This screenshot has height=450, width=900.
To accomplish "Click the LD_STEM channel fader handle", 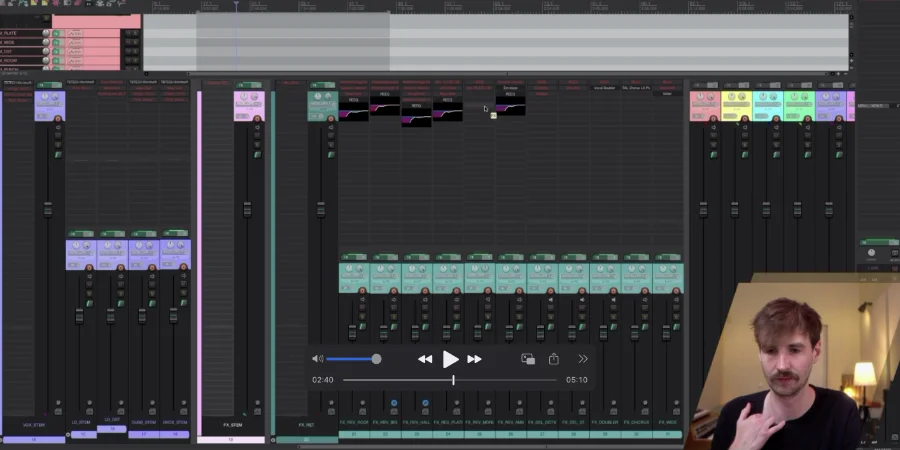I will 79,316.
